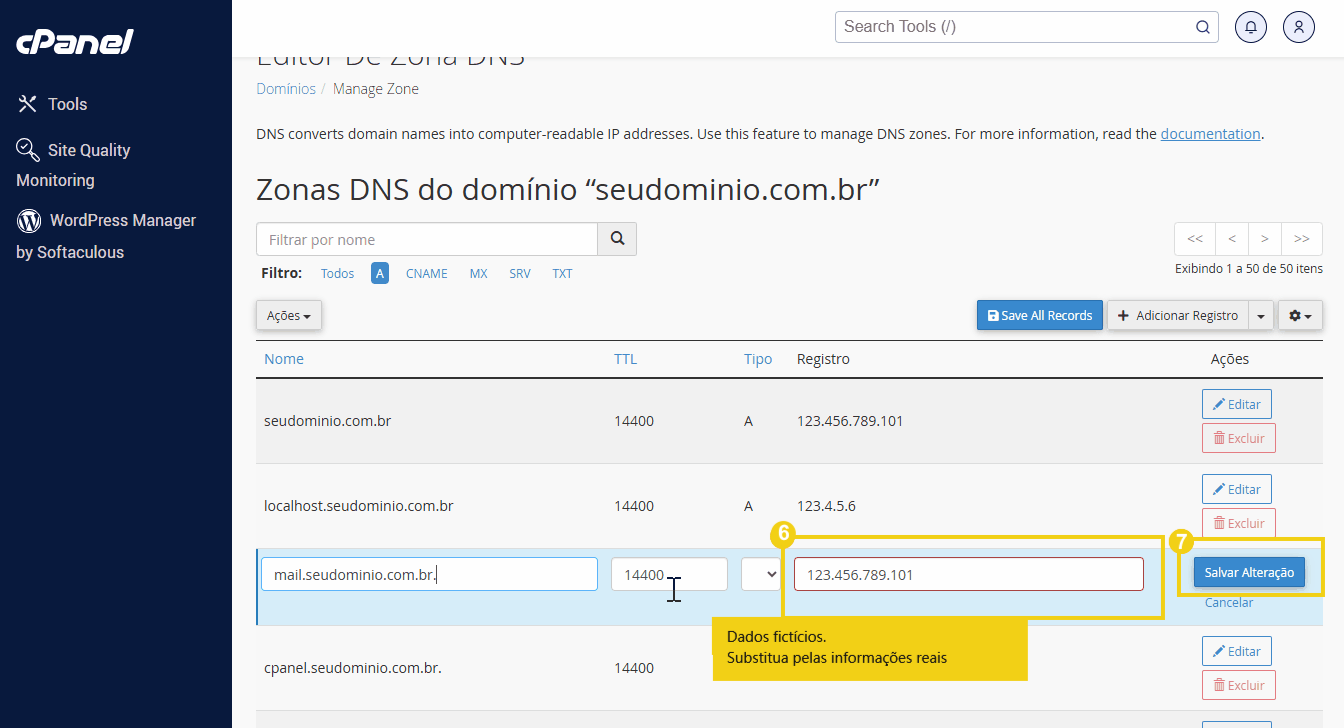Open the gear settings dropdown
This screenshot has height=728, width=1344.
click(1300, 315)
